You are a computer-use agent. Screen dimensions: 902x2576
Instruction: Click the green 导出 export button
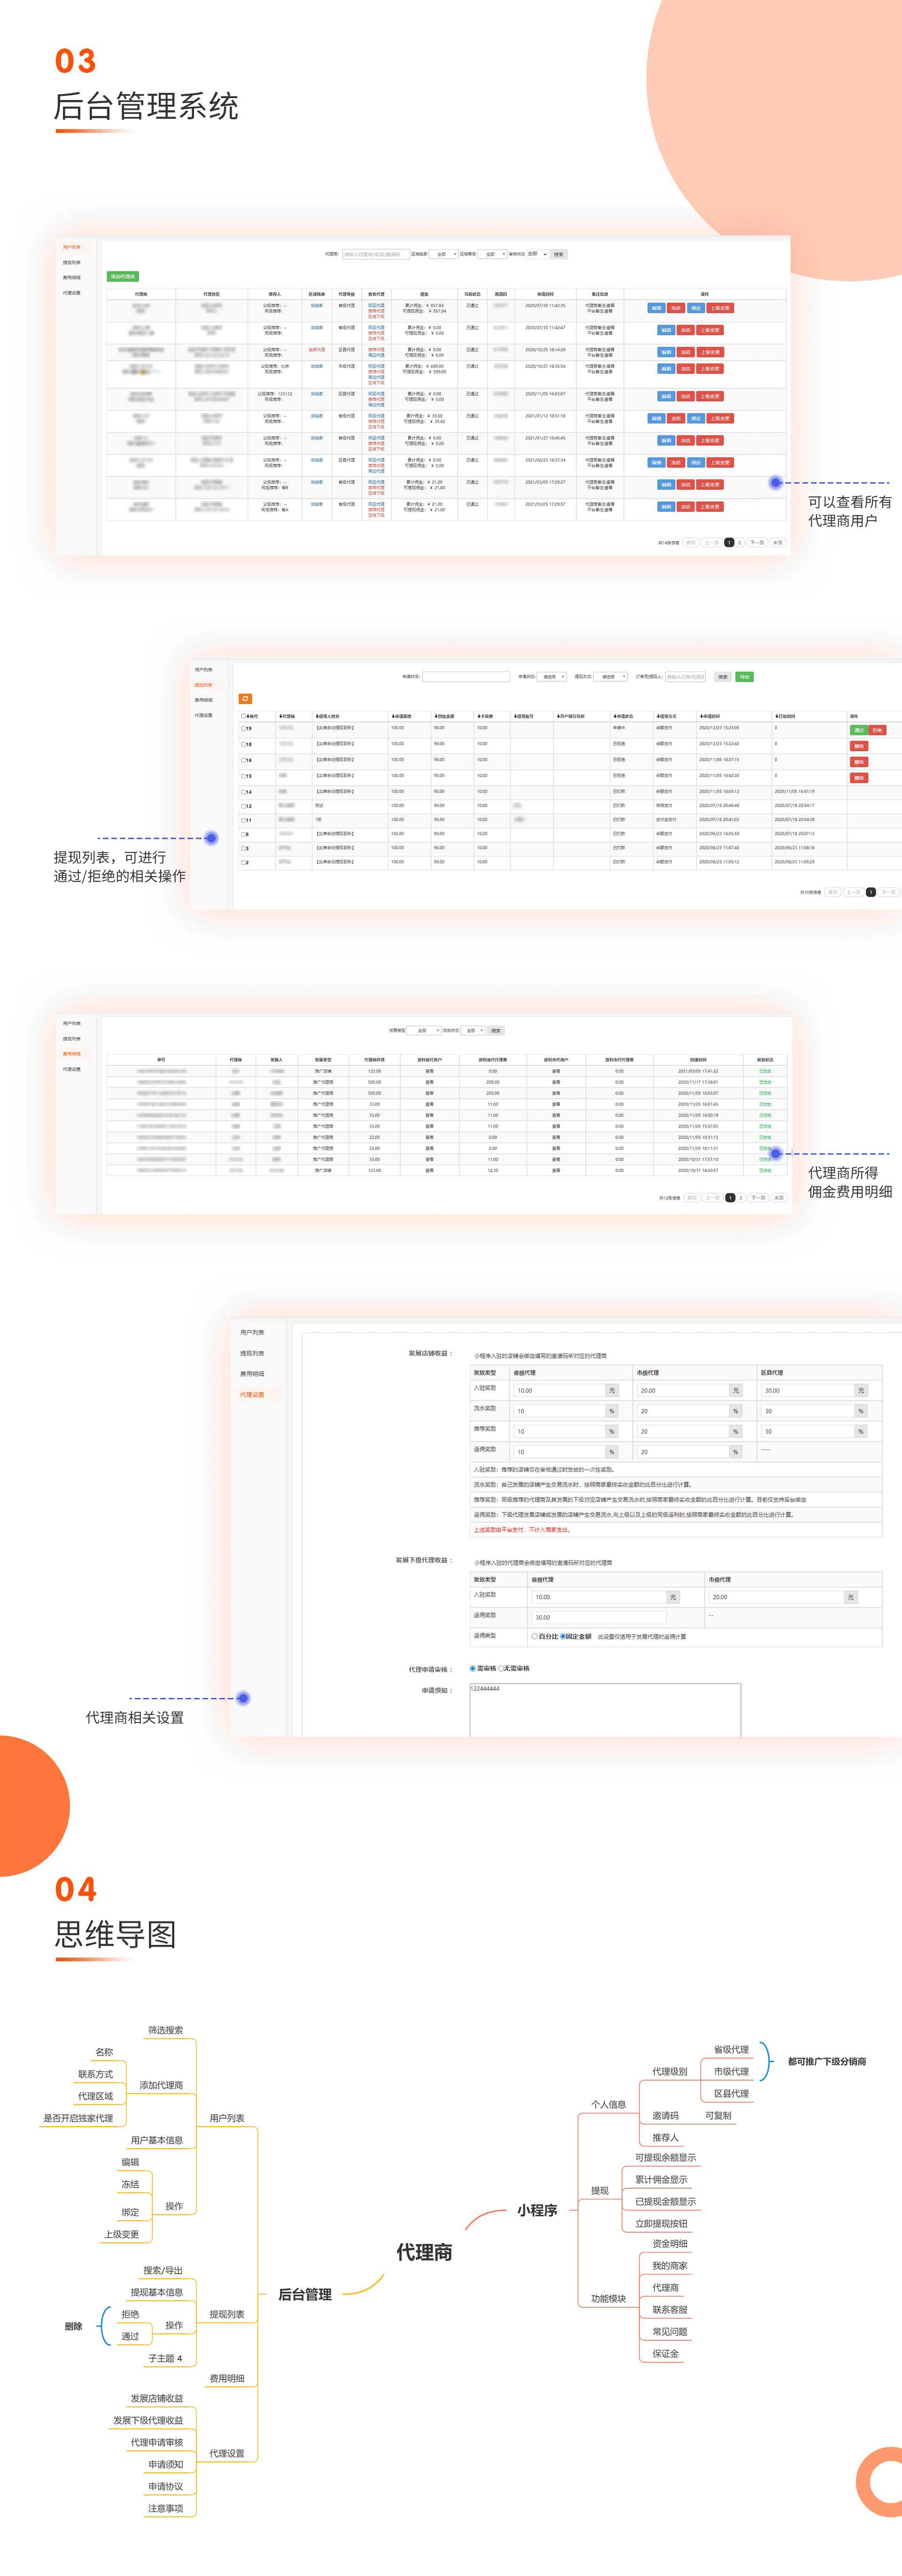pyautogui.click(x=744, y=677)
